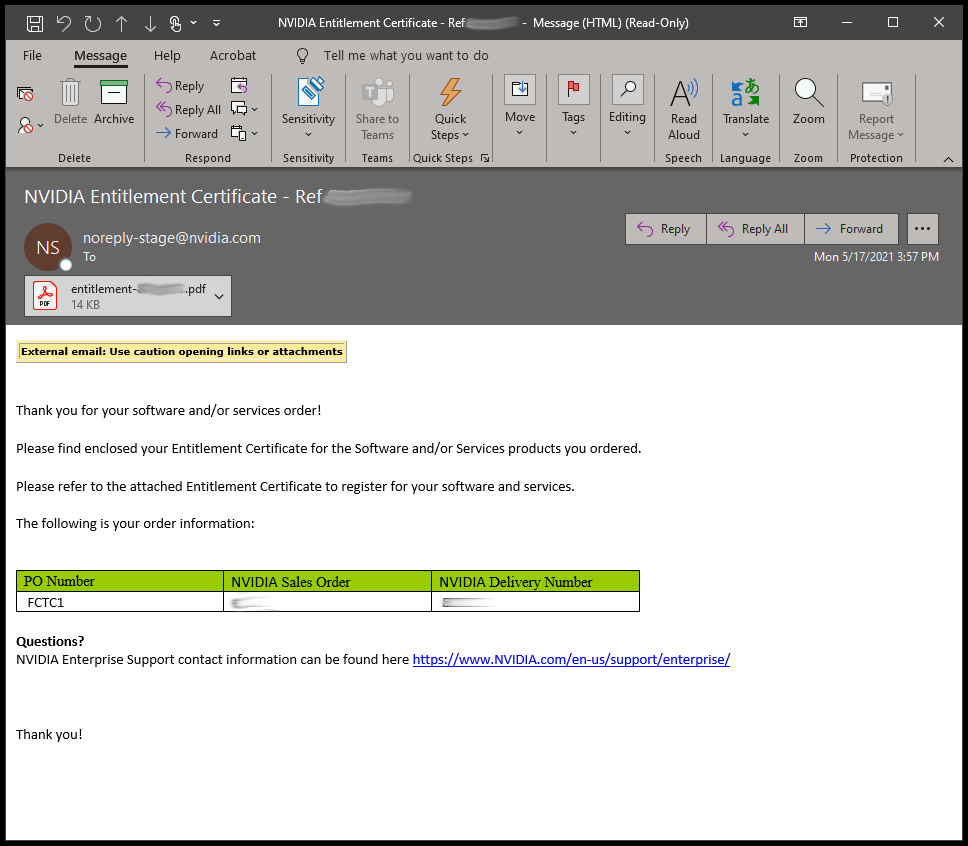Minimize the message window
The width and height of the screenshot is (968, 846).
(847, 23)
